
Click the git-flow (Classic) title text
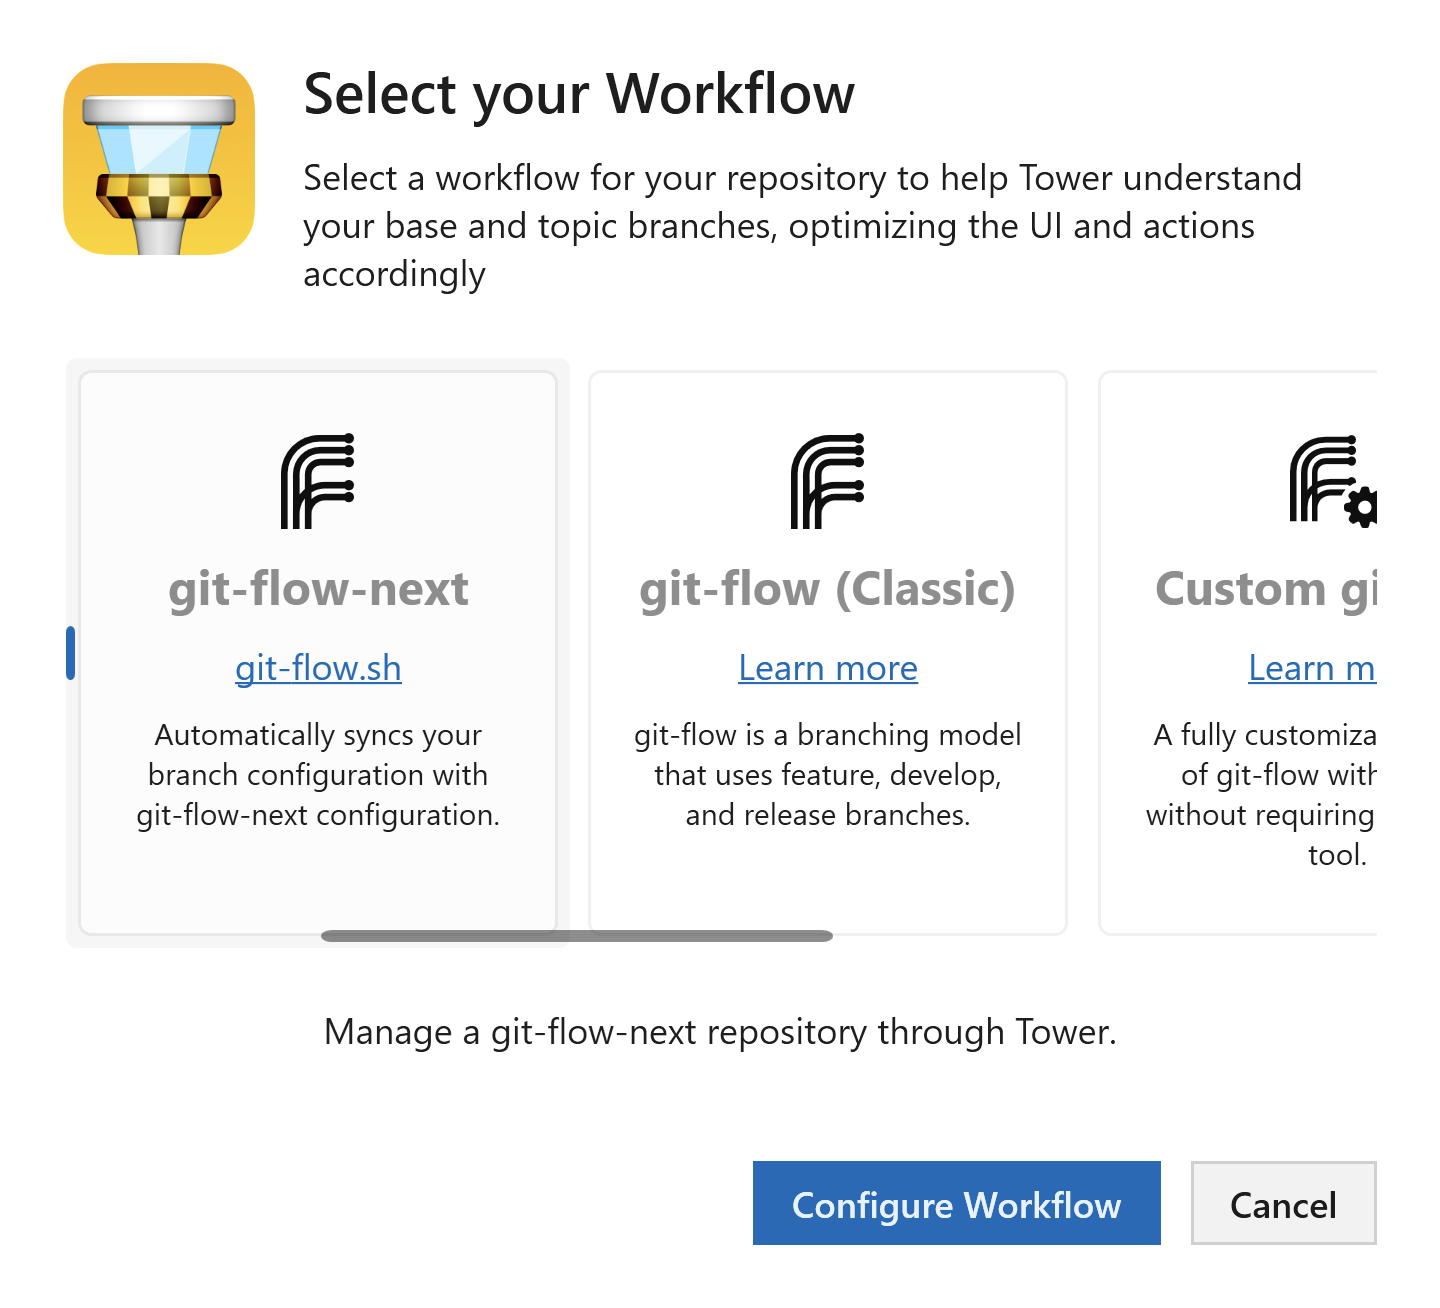click(x=828, y=588)
